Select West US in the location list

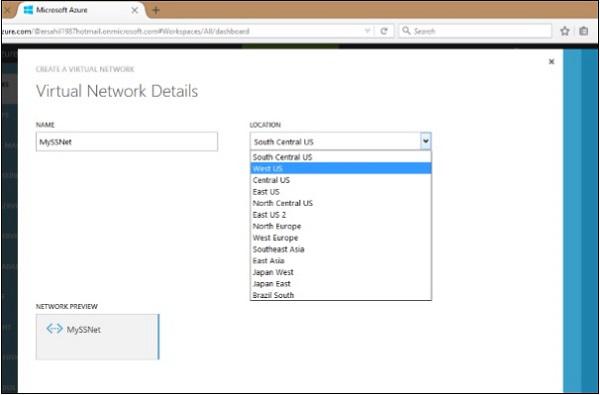pyautogui.click(x=341, y=168)
